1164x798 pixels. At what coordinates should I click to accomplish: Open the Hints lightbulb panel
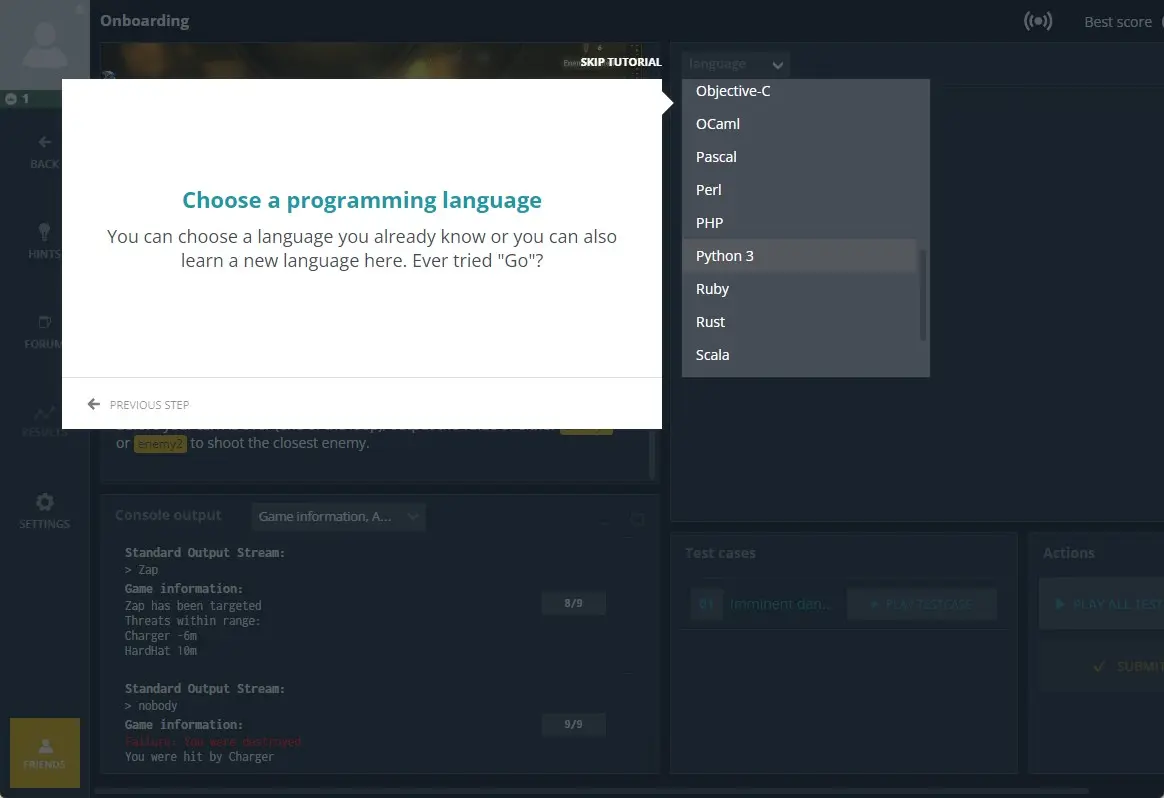pos(45,241)
